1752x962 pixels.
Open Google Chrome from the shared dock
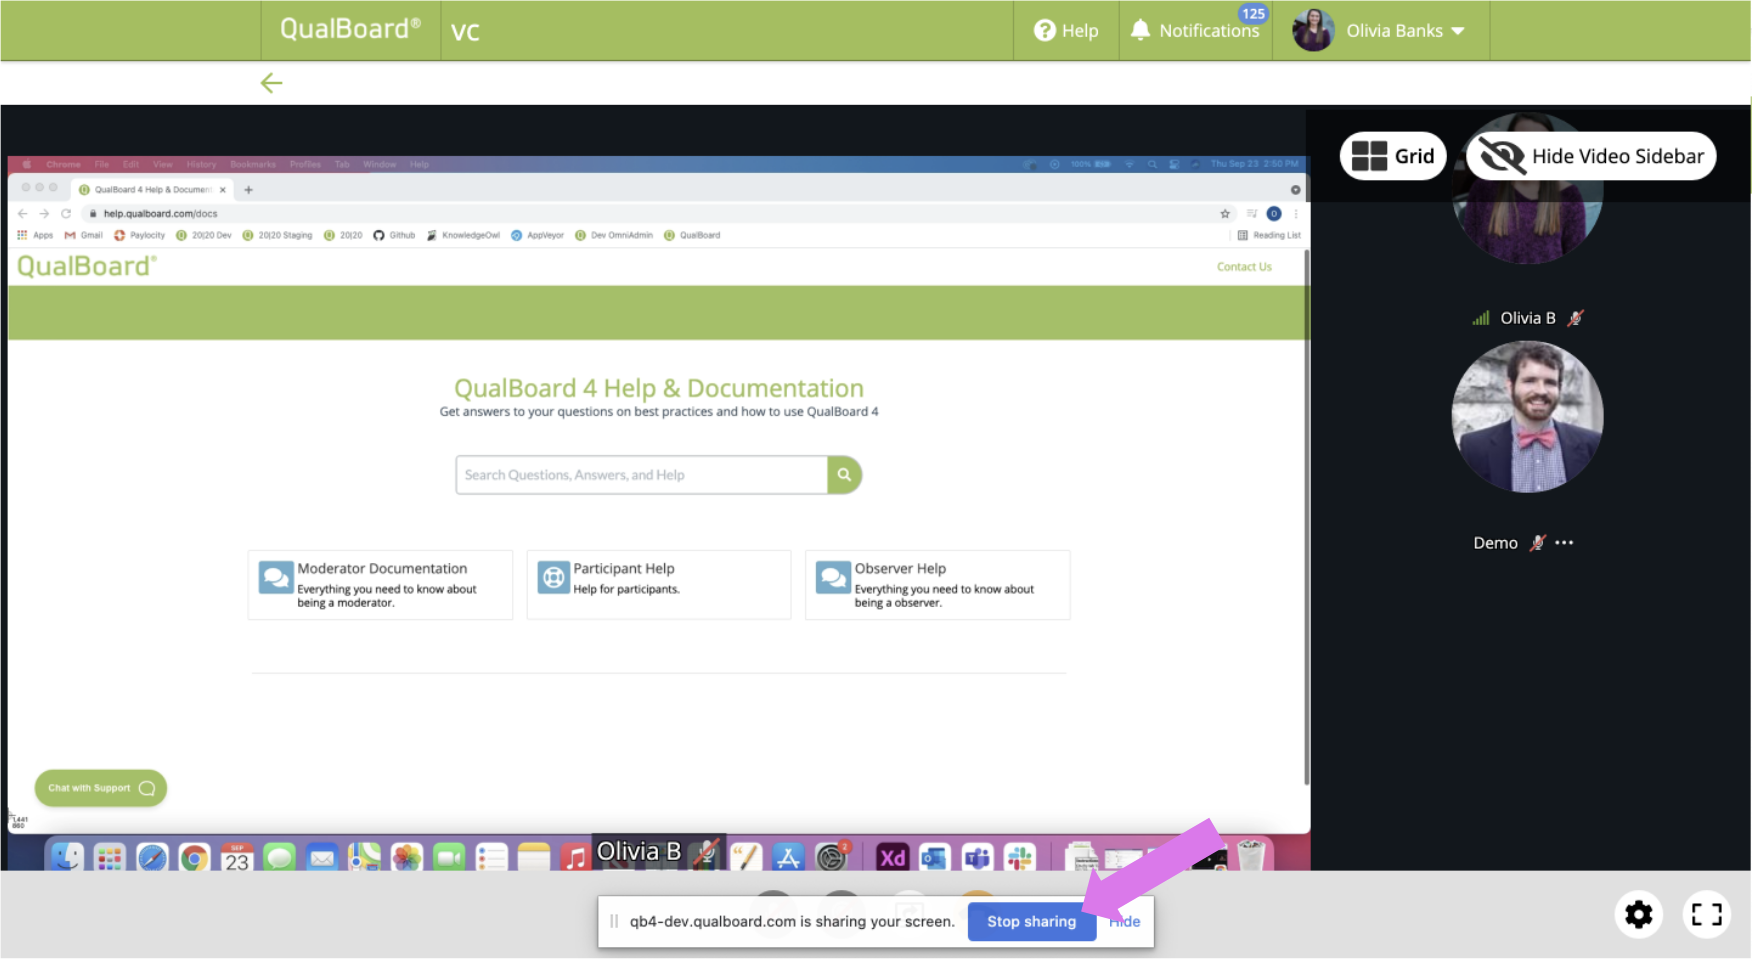[x=194, y=856]
